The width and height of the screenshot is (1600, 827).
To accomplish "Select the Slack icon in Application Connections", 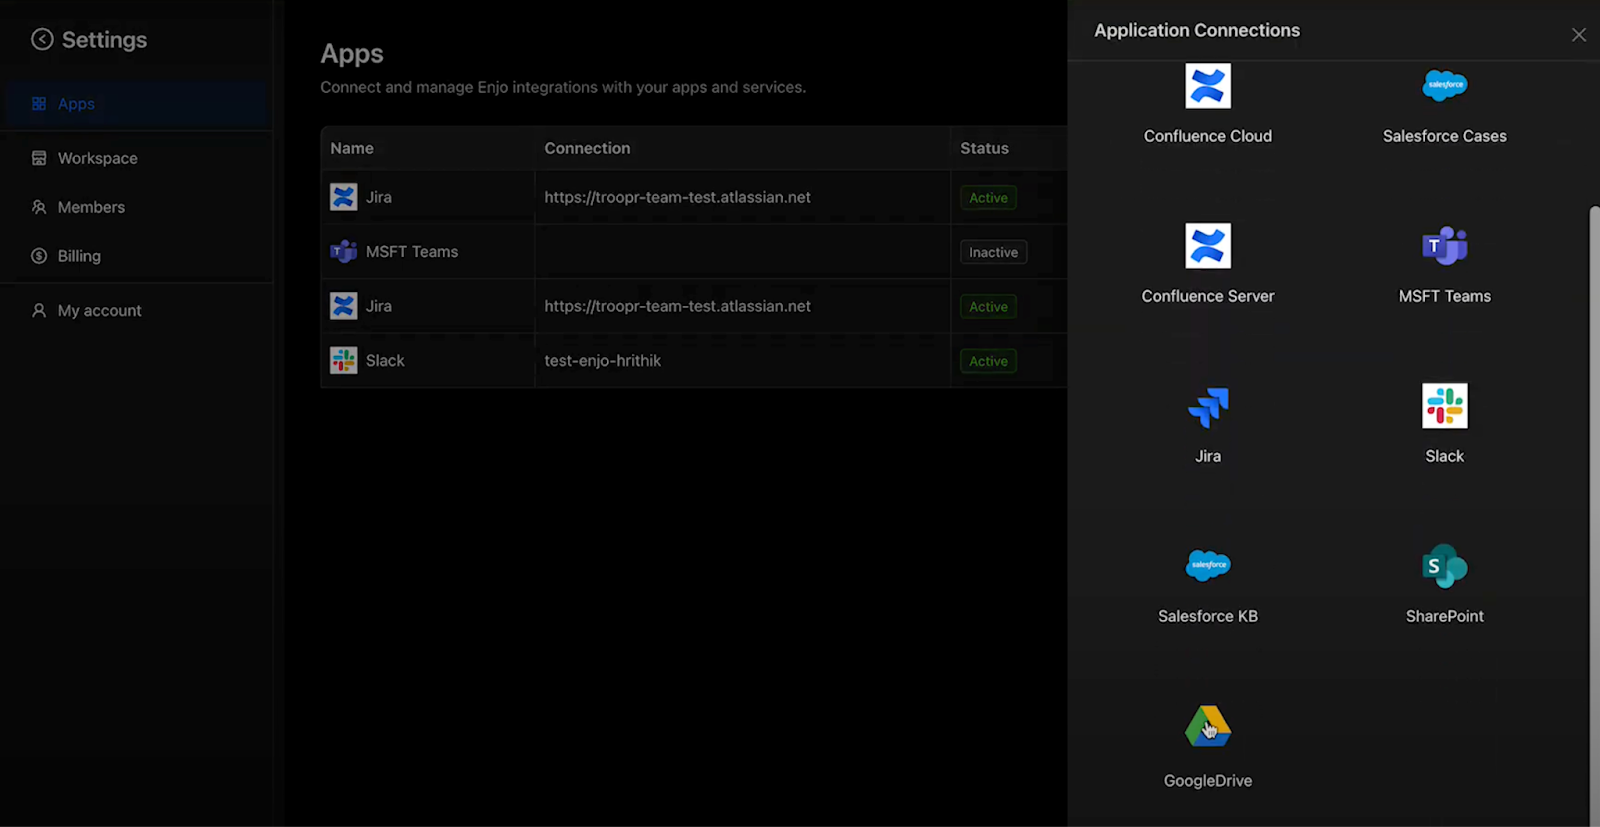I will (1445, 406).
